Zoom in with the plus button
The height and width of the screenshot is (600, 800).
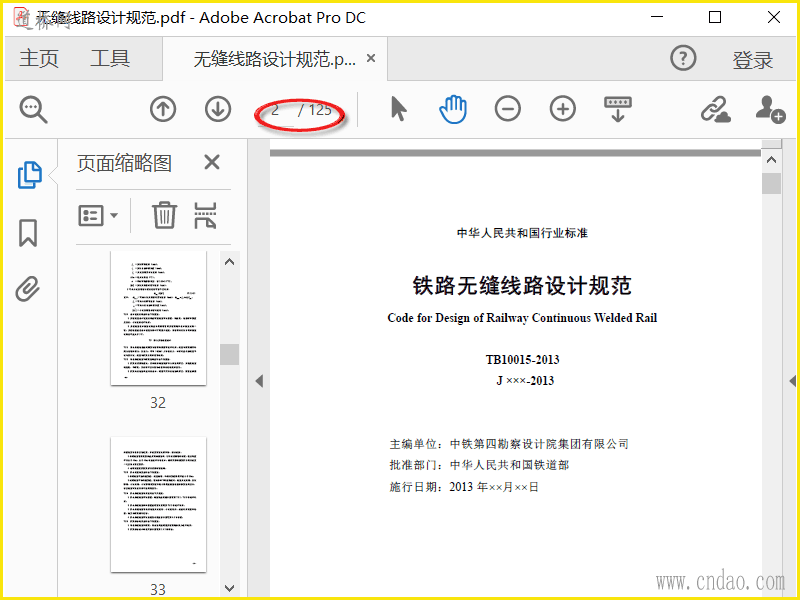tap(563, 109)
